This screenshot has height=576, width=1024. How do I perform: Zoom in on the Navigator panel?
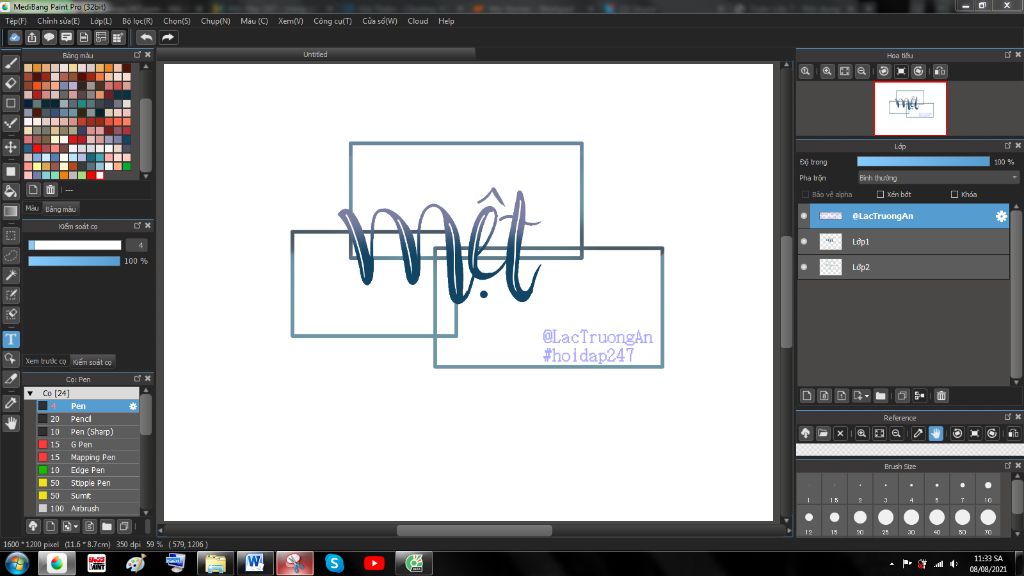(827, 71)
